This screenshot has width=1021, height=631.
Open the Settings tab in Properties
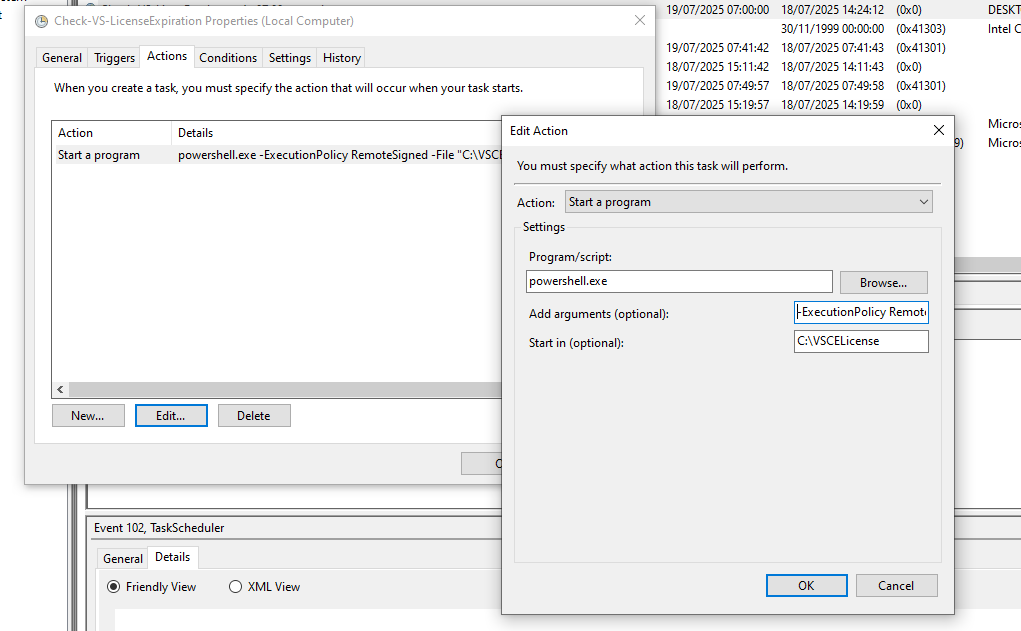click(x=290, y=58)
